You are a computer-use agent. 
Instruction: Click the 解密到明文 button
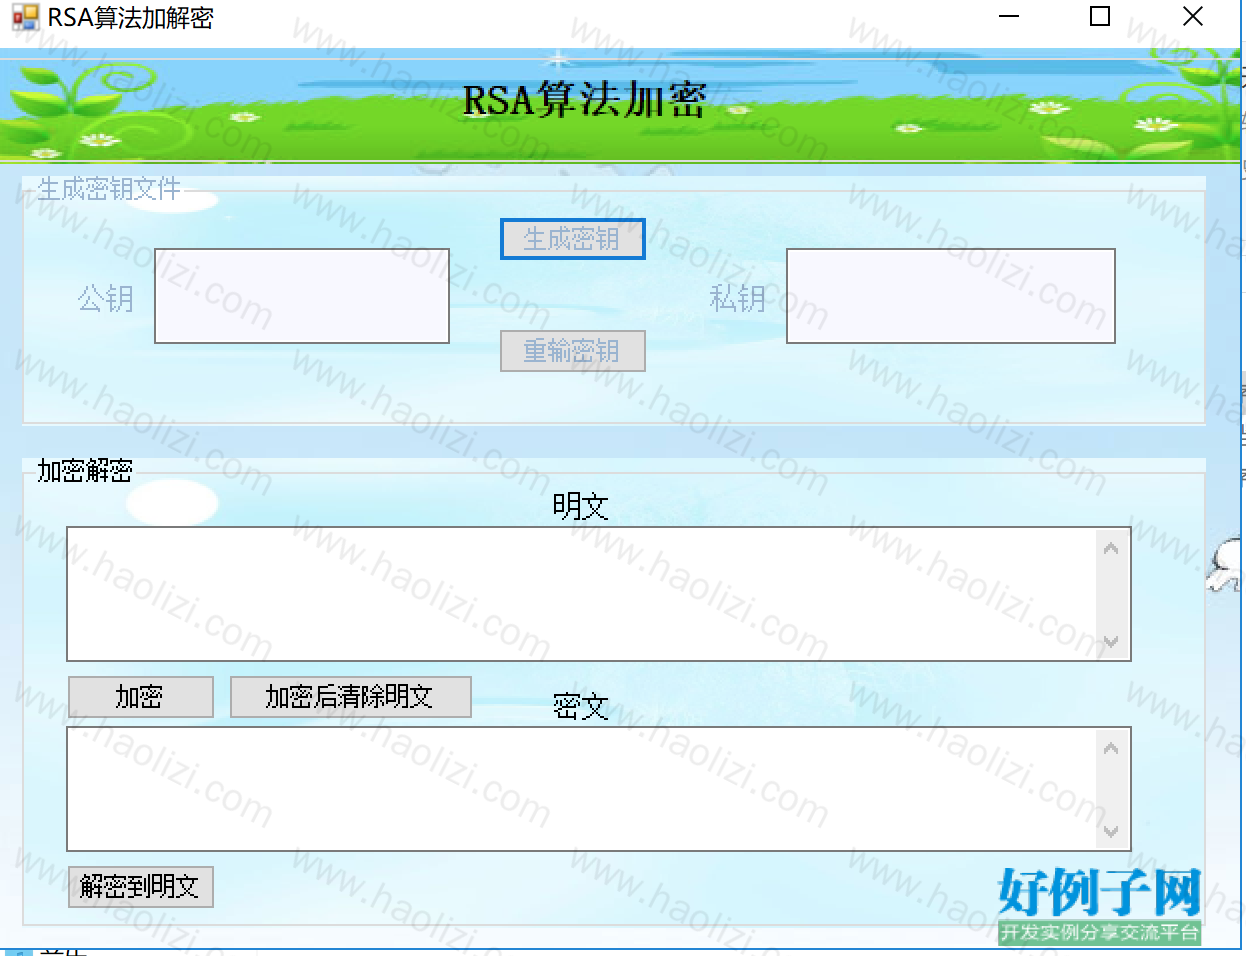[x=140, y=887]
